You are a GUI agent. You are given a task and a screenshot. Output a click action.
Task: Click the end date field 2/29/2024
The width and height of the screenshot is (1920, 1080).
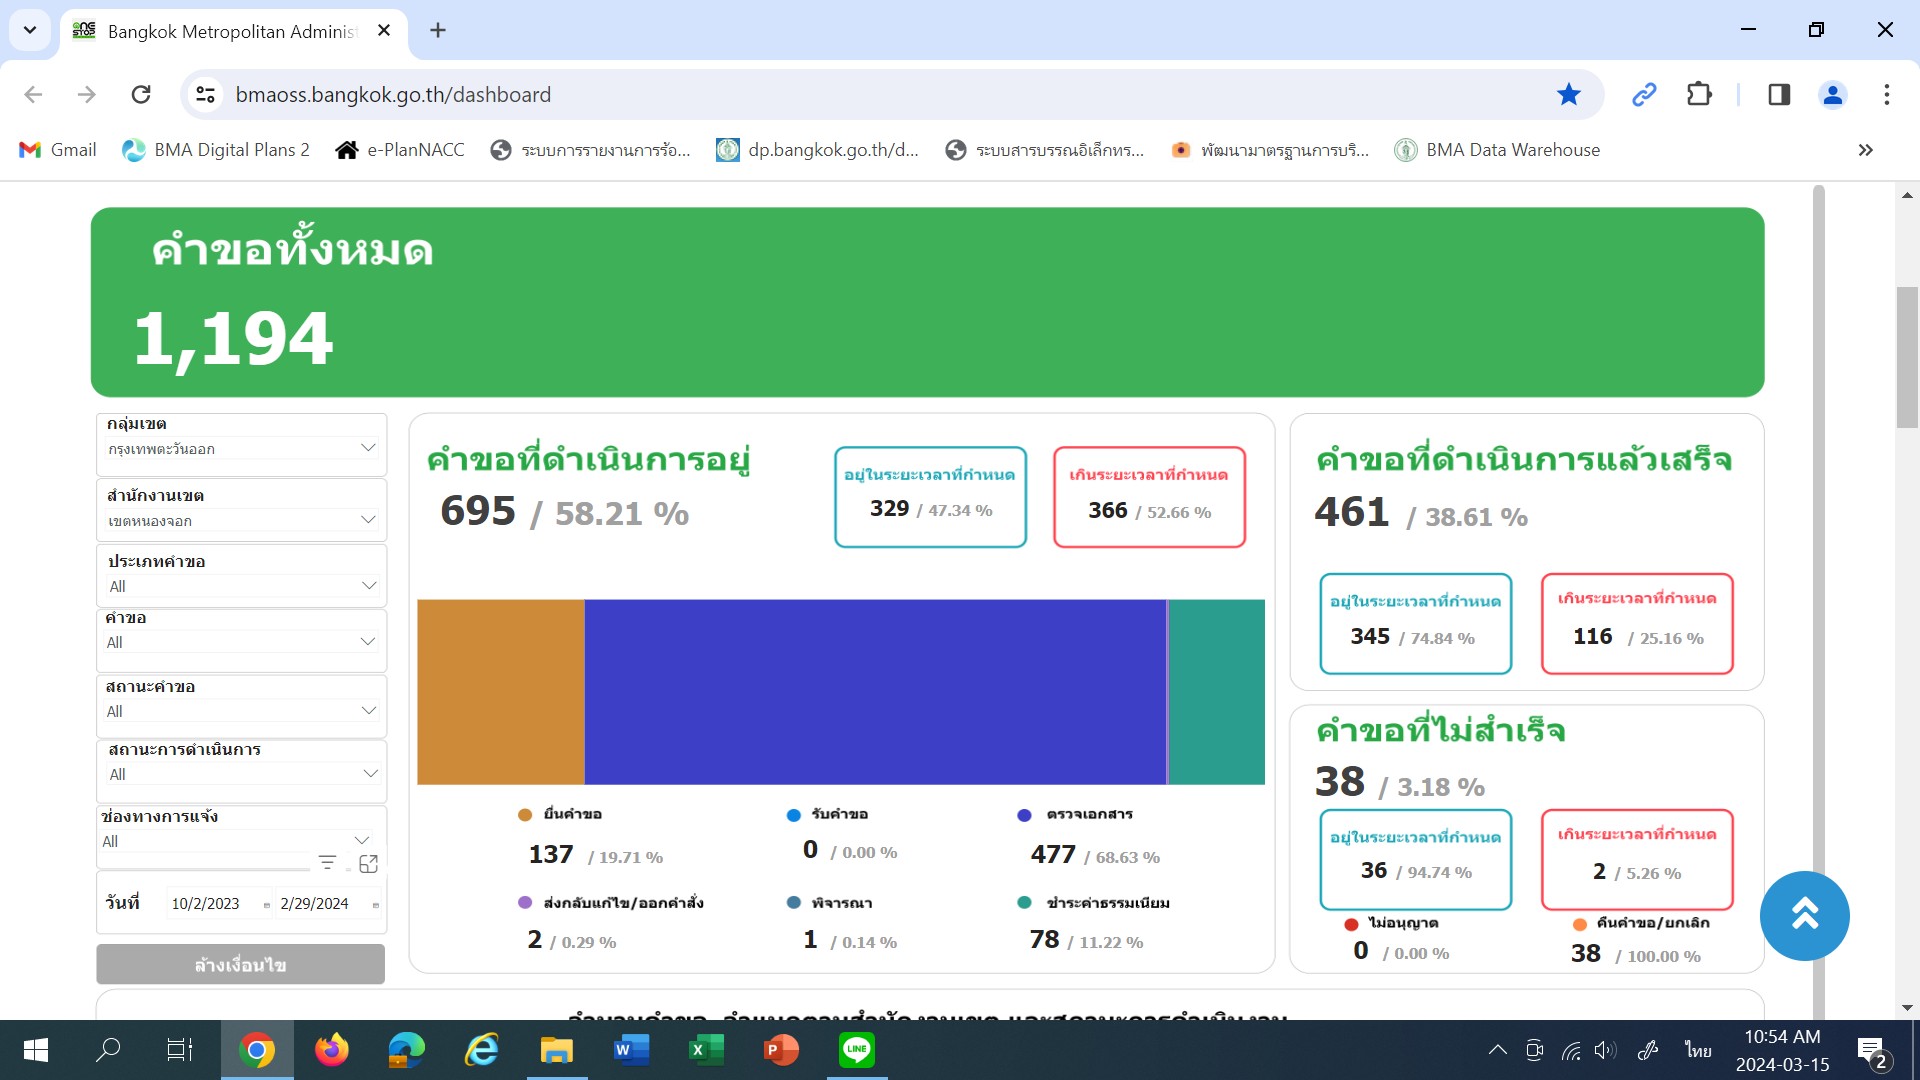pos(314,904)
